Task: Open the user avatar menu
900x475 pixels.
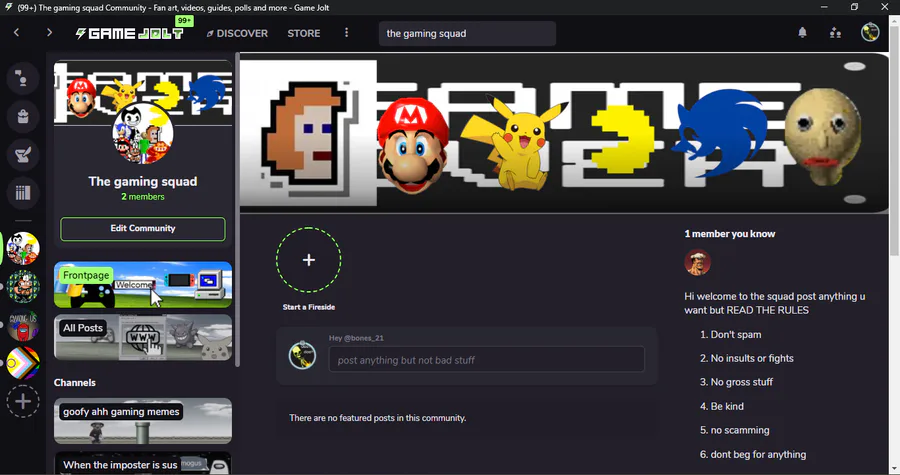Action: tap(870, 32)
